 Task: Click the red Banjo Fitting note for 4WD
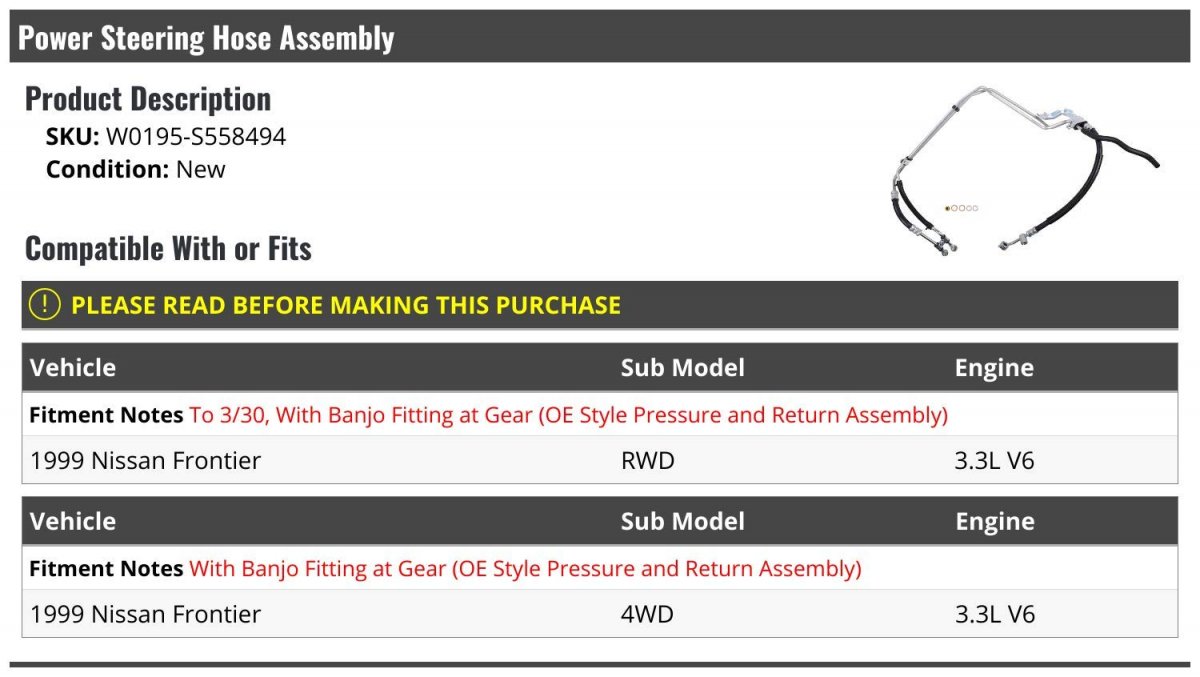click(525, 568)
